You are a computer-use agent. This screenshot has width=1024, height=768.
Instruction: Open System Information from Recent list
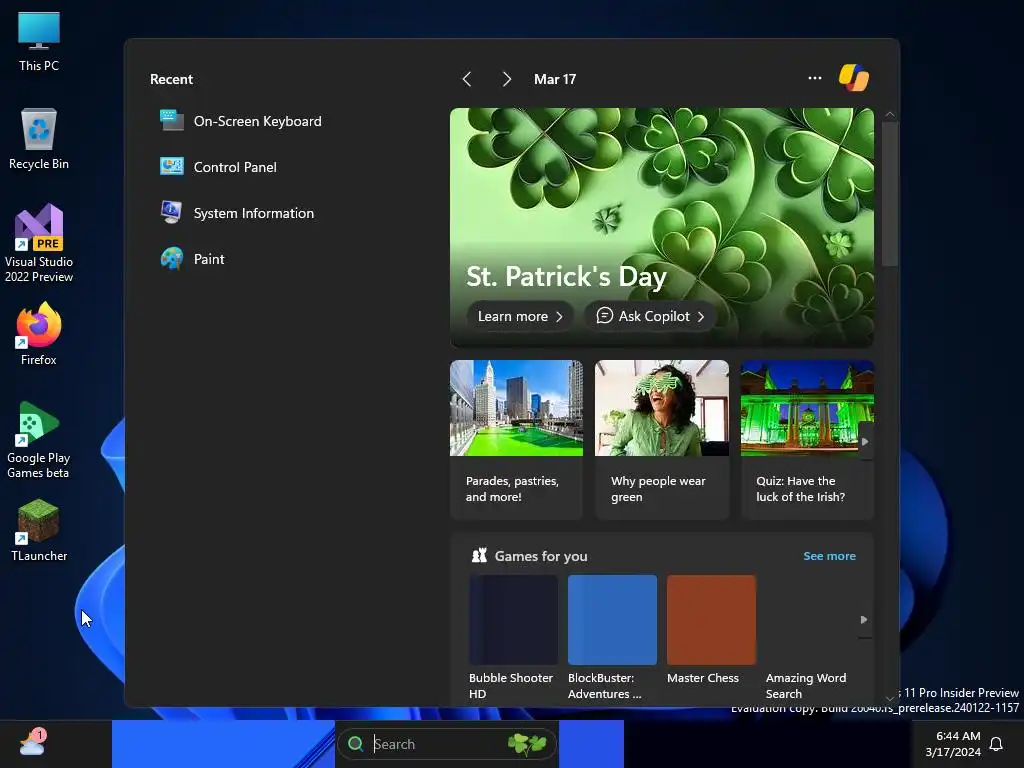point(236,213)
